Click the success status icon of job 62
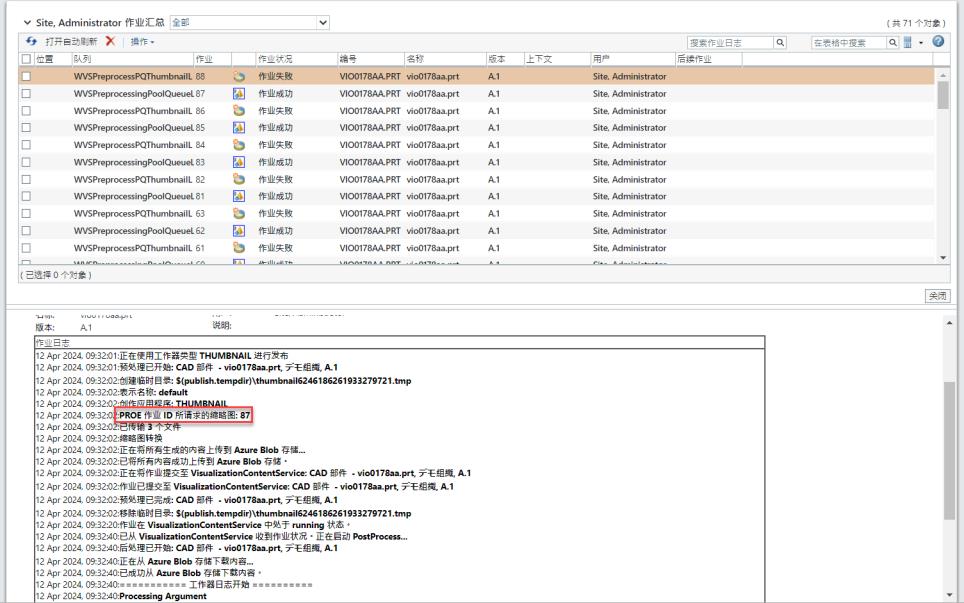The image size is (964, 603). point(239,231)
